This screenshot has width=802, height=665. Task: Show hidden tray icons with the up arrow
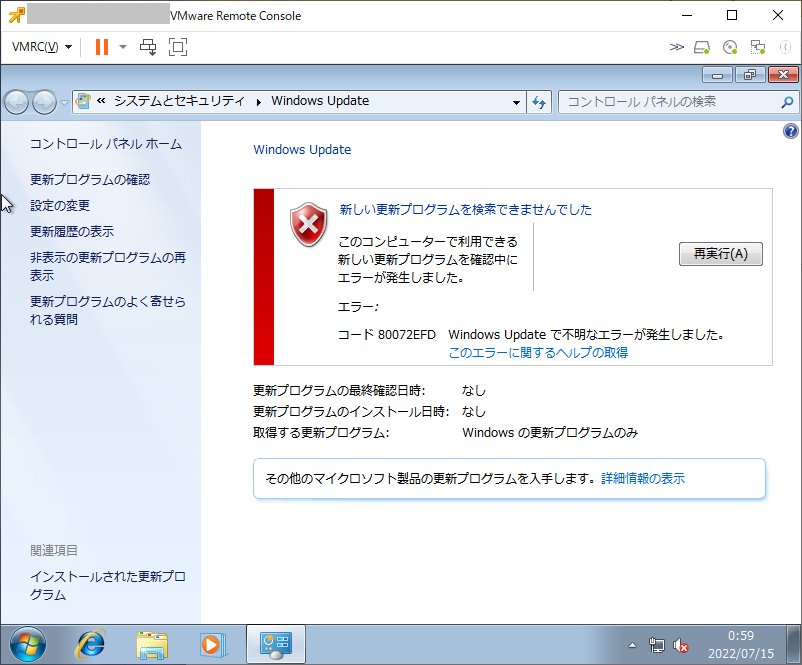click(632, 646)
